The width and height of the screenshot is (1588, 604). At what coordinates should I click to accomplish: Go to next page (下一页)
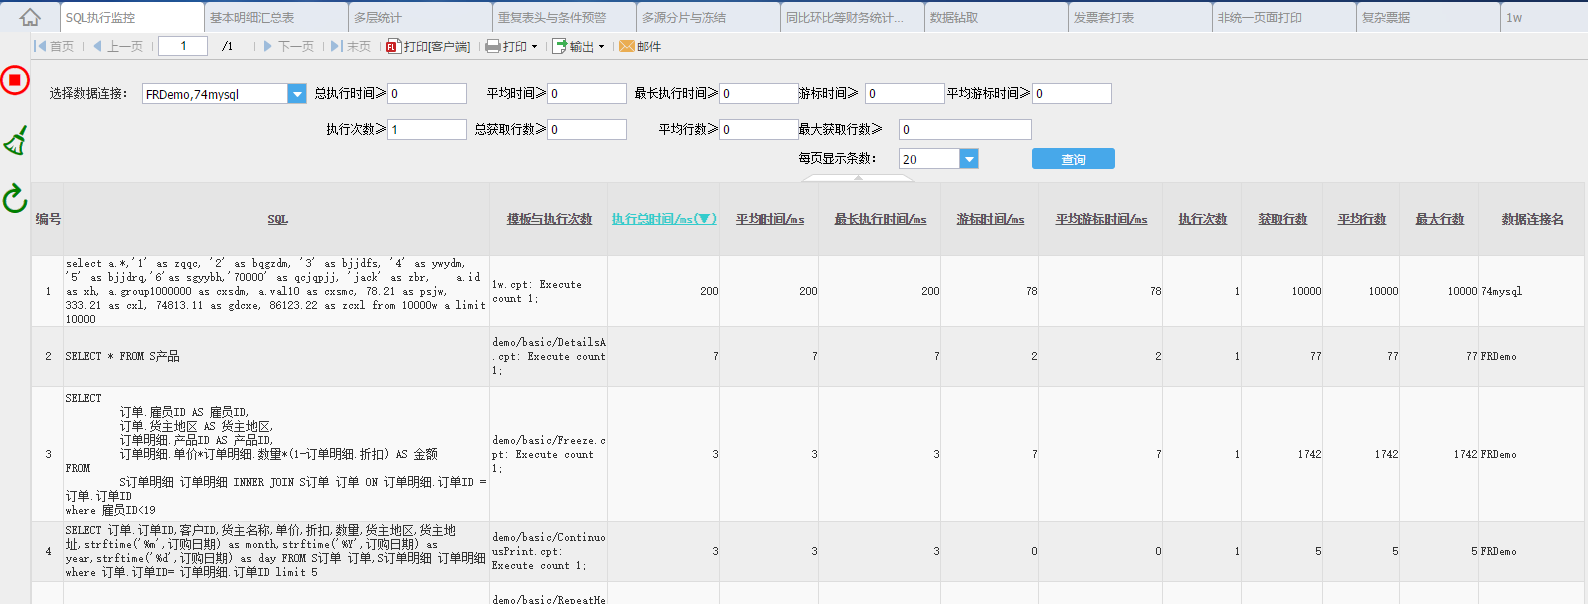(x=288, y=46)
